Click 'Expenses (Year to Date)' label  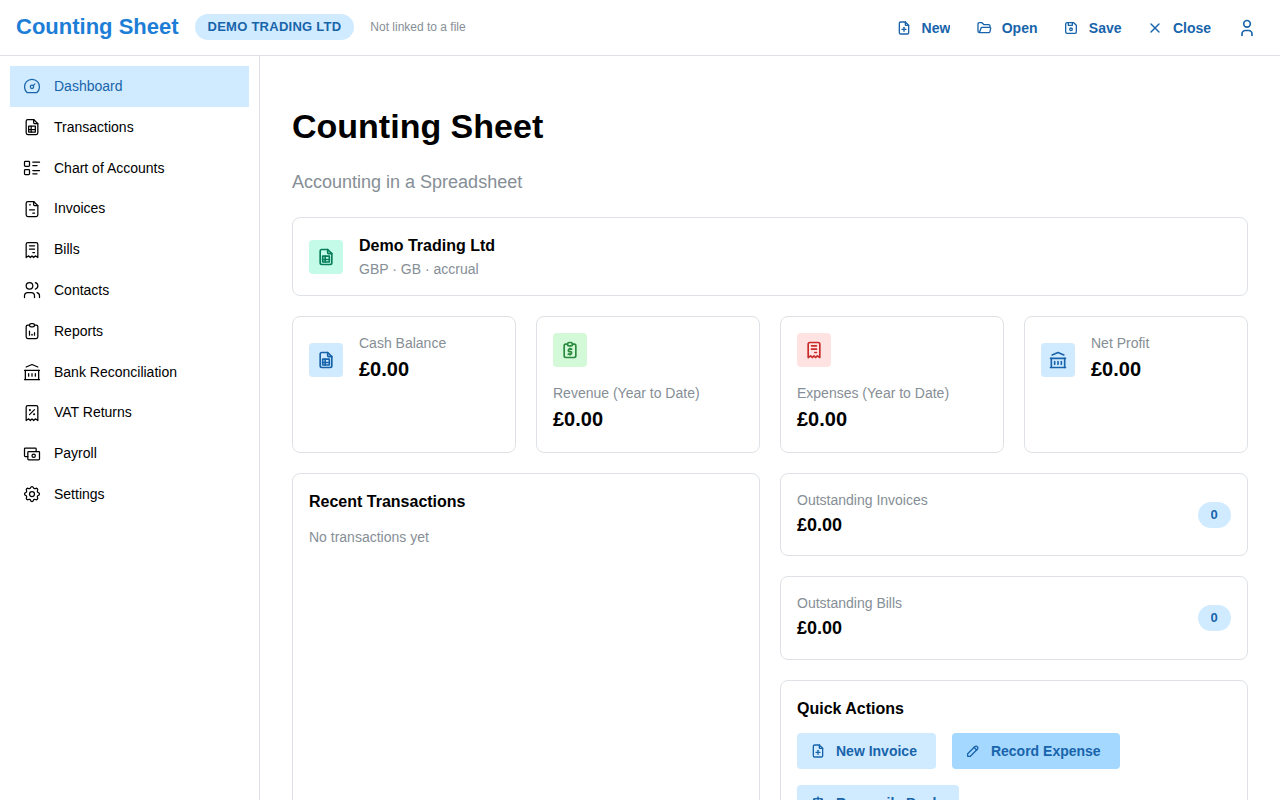873,393
